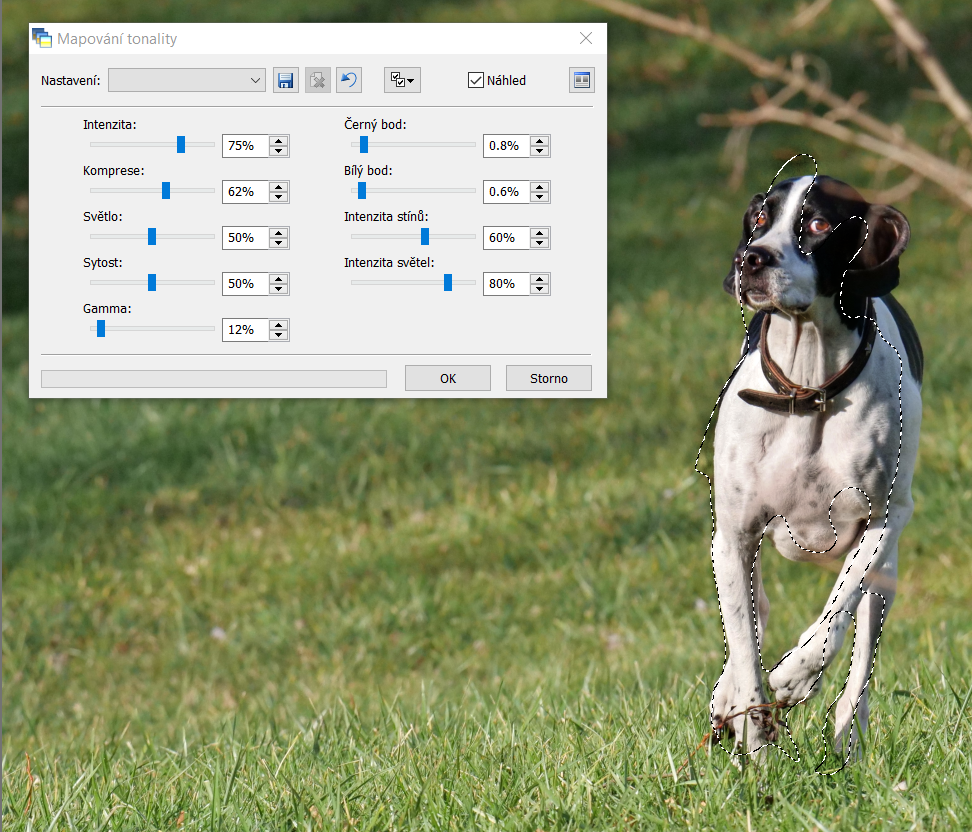Click the preview layout icon next to Náhled
972x832 pixels.
581,80
